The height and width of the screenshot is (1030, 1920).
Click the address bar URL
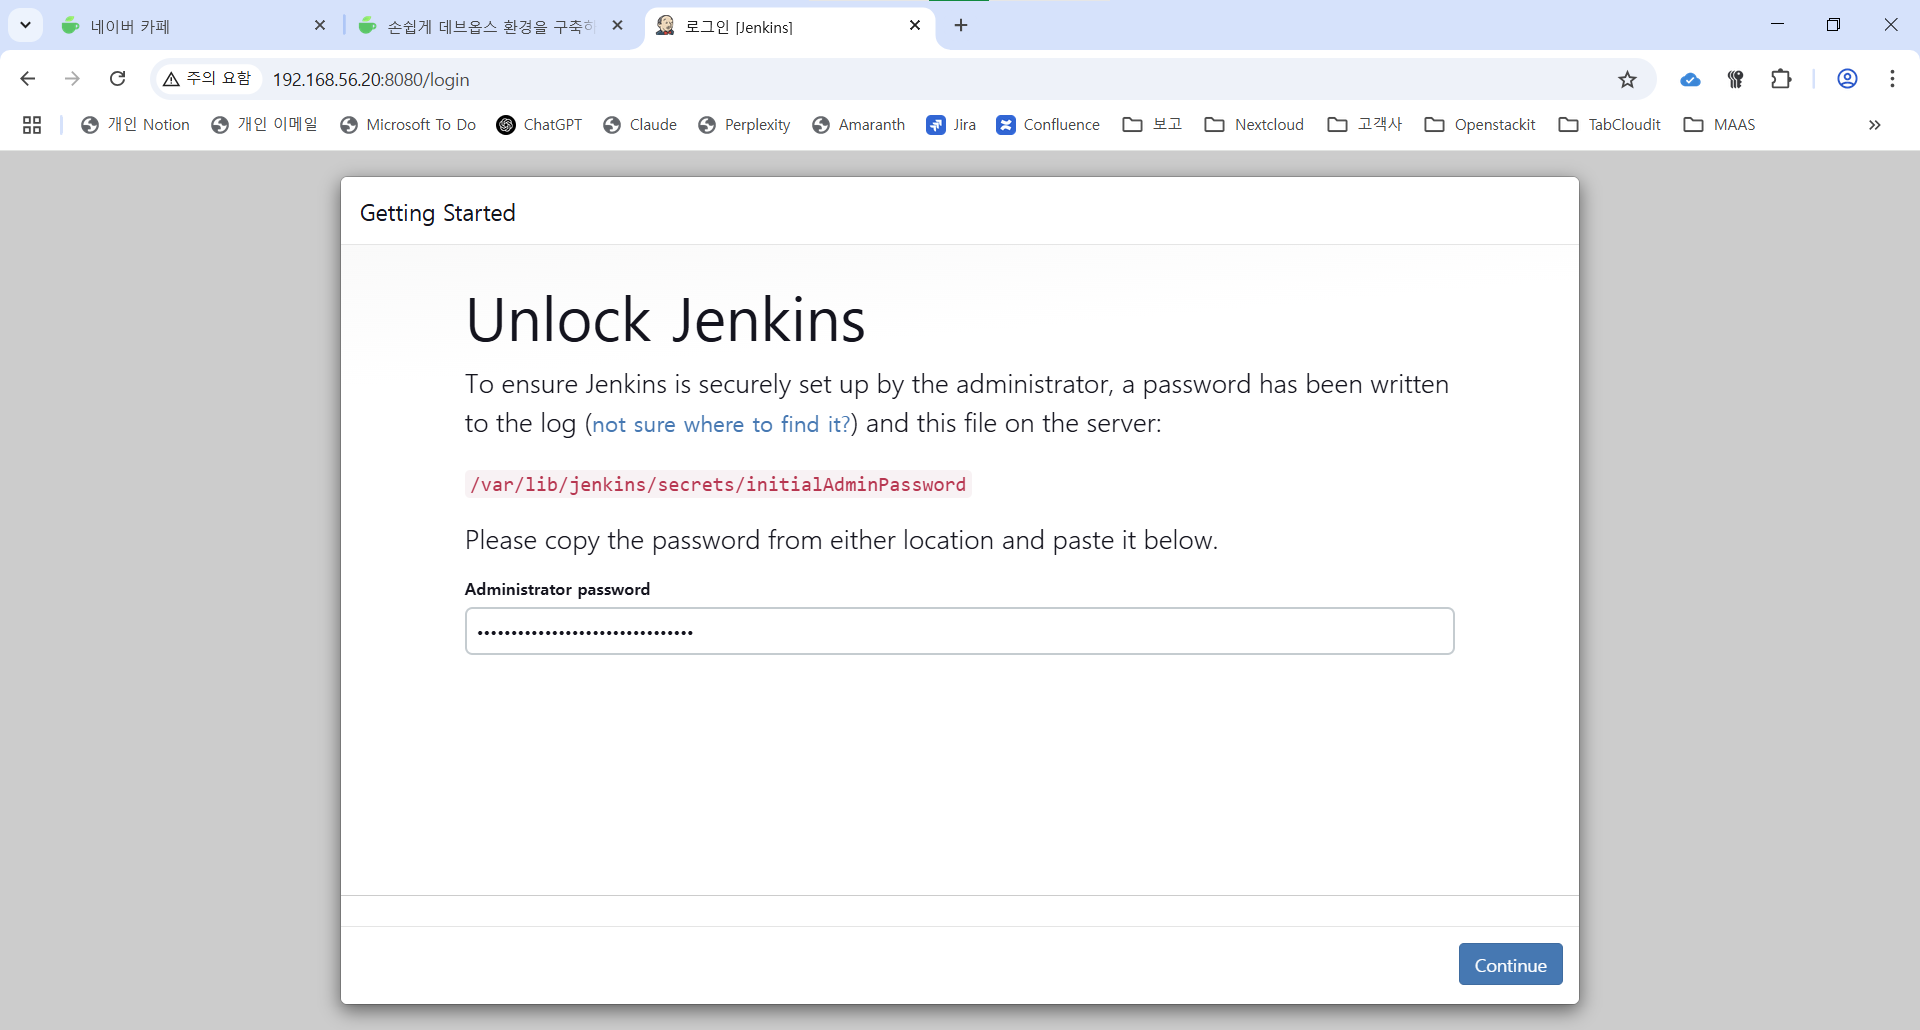tap(371, 80)
